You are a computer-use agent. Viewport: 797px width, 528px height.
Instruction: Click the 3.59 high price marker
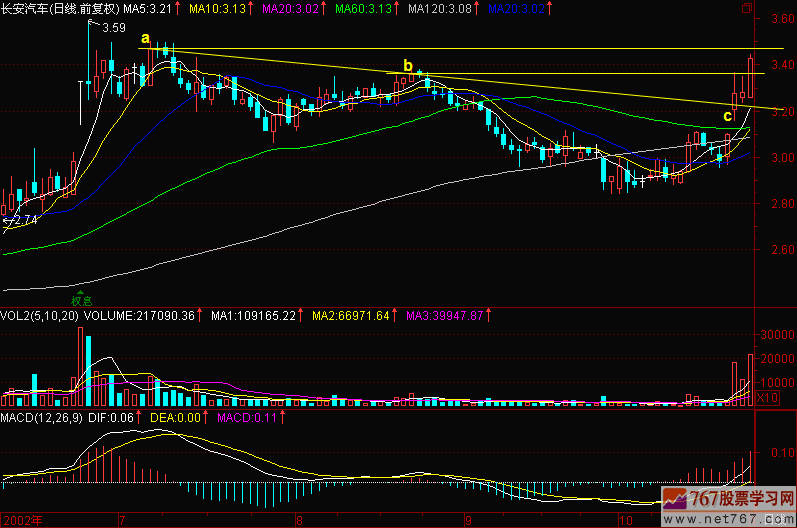coord(113,28)
